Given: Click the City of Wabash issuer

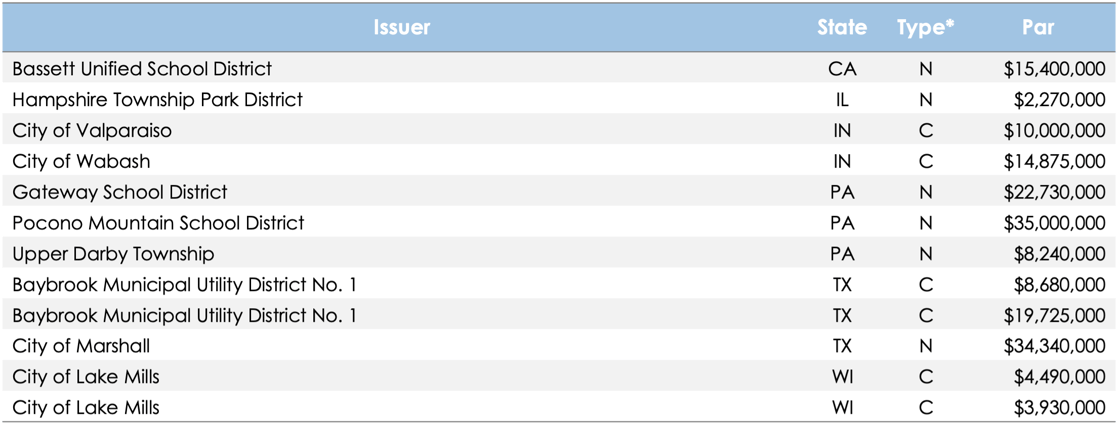Looking at the screenshot, I should tap(81, 161).
